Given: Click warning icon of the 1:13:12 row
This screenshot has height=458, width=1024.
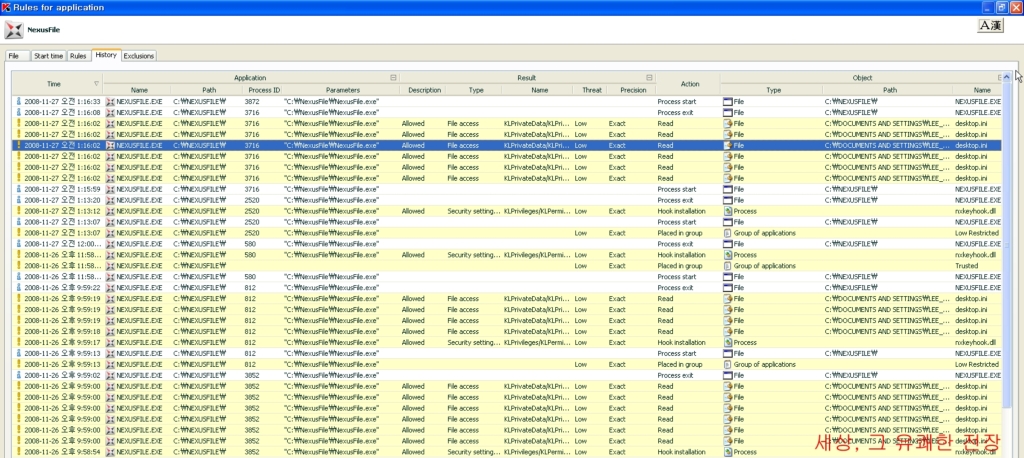Looking at the screenshot, I should click(19, 211).
